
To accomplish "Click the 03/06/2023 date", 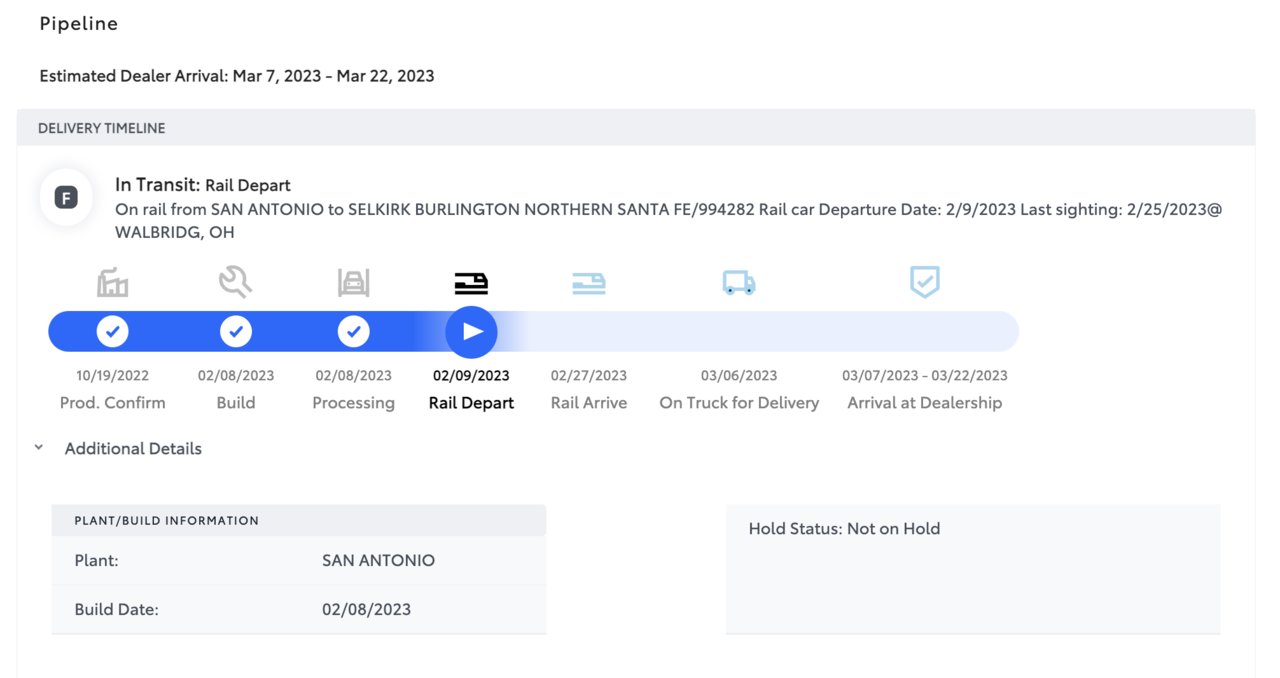I will click(x=739, y=376).
